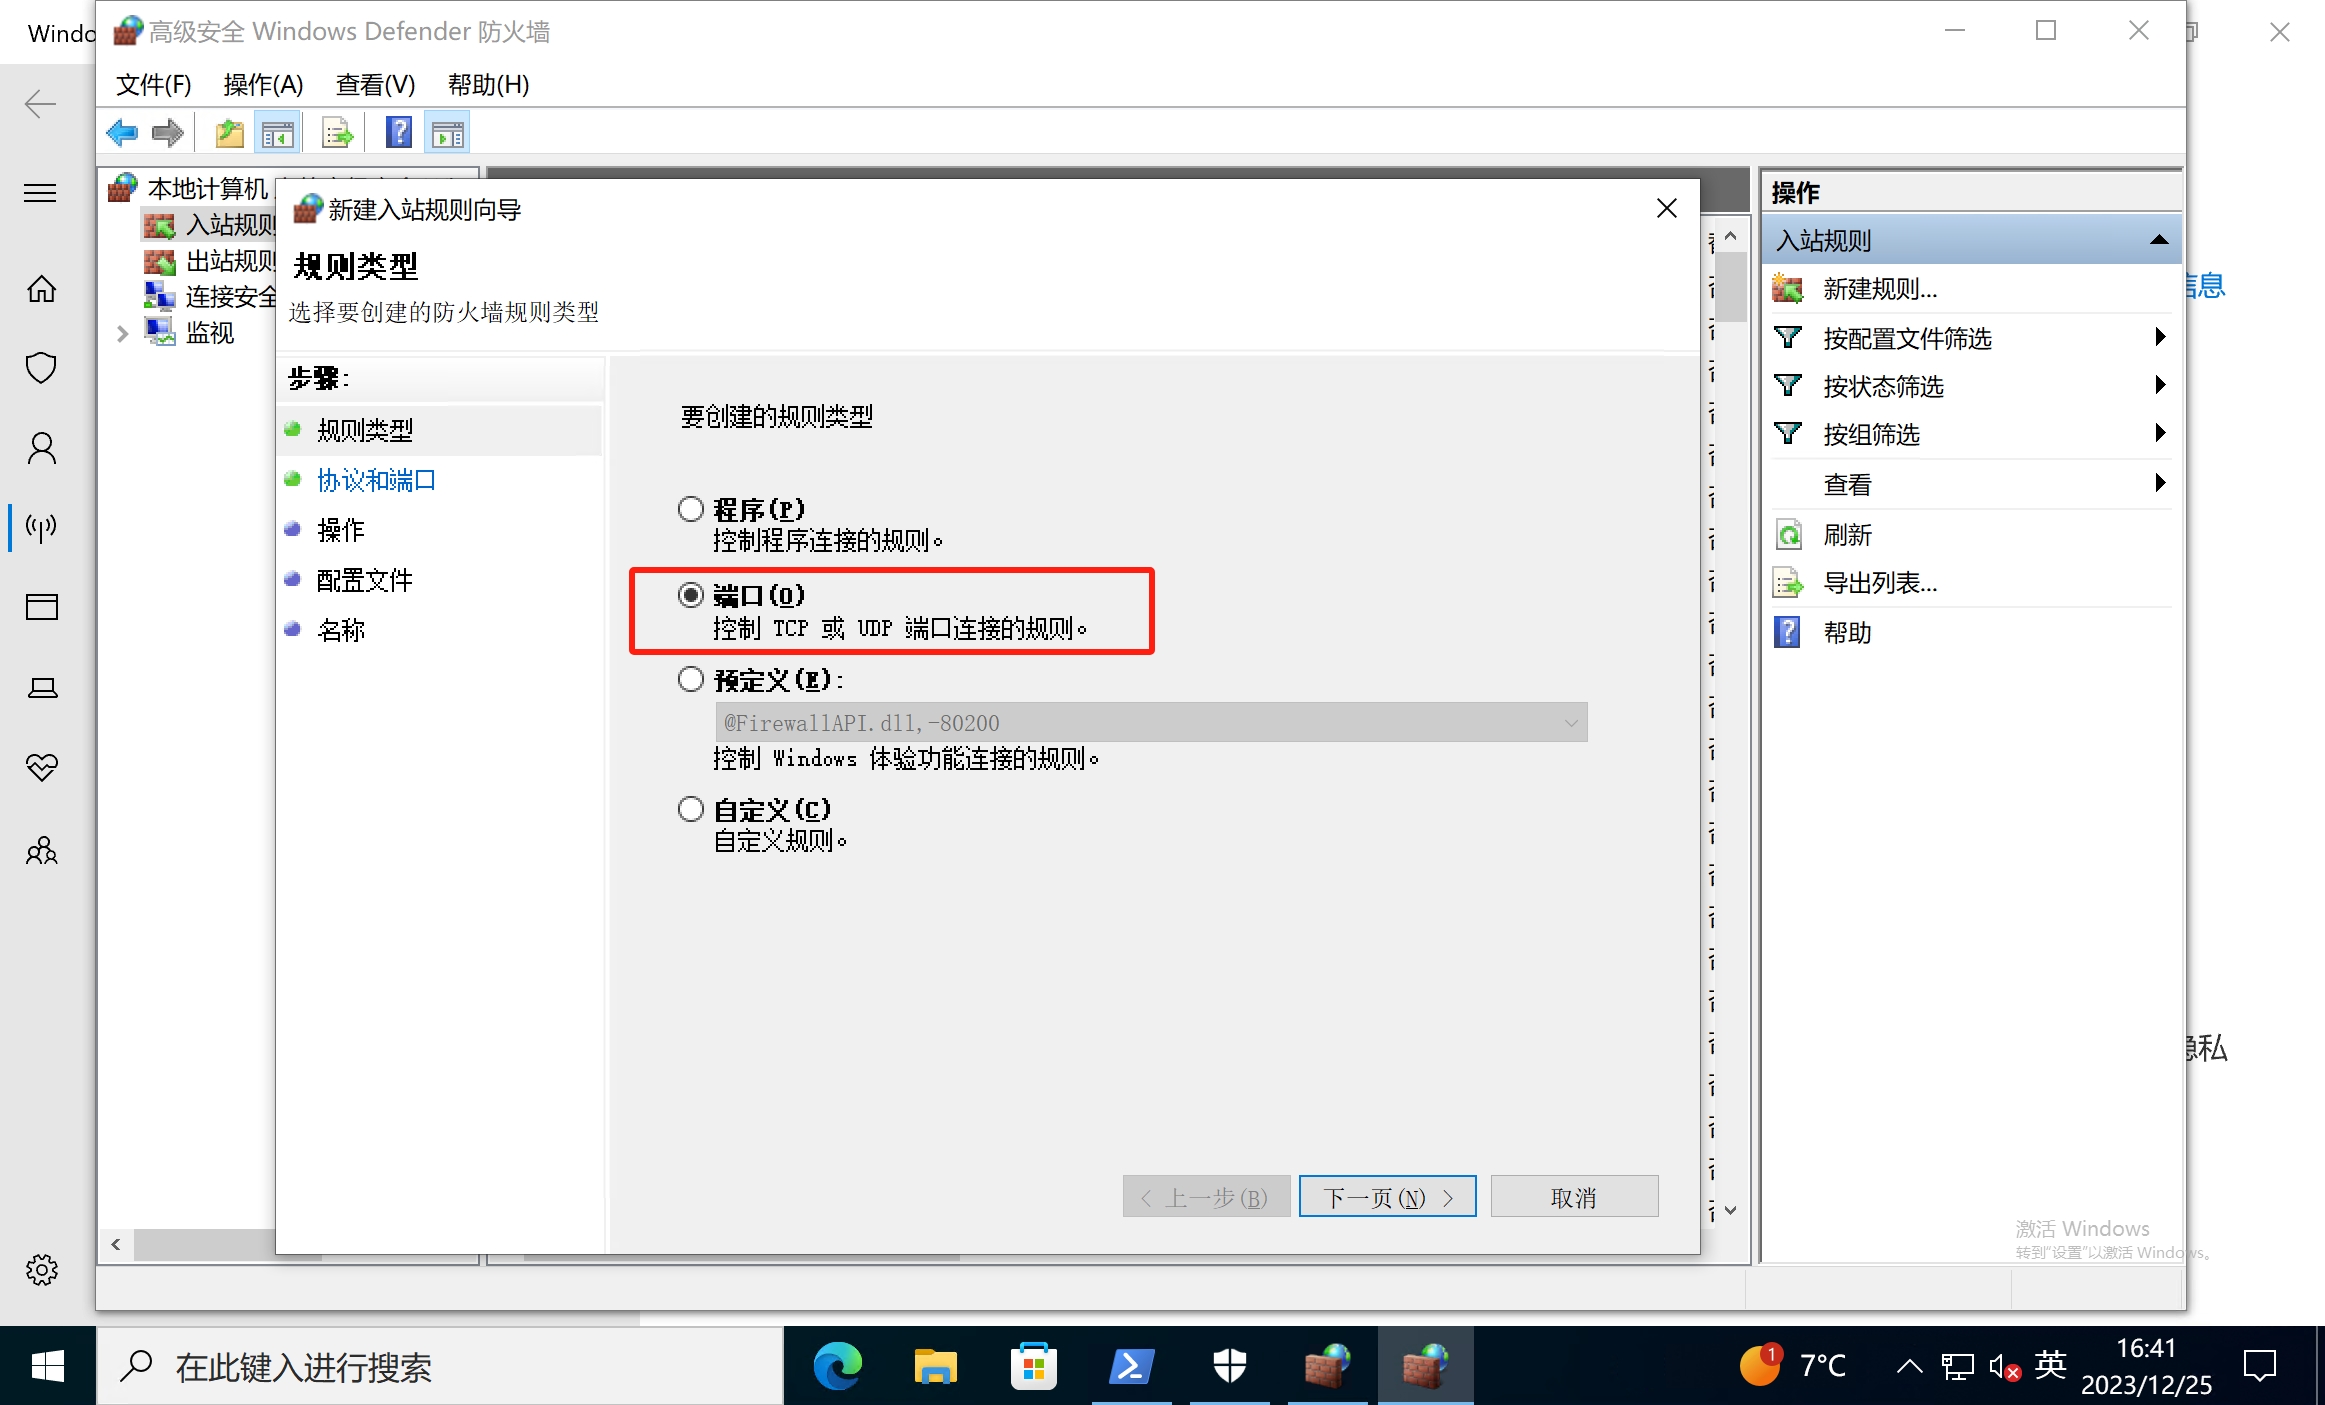Click the 下一页(N) button

point(1387,1197)
